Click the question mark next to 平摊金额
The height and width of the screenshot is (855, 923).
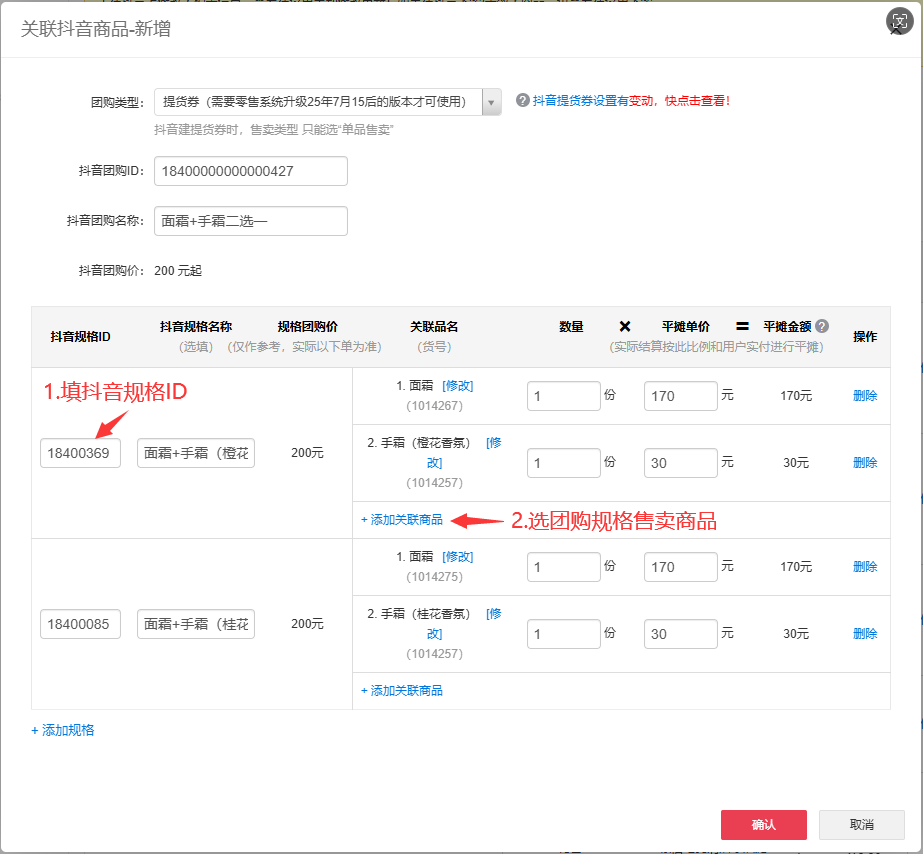(x=822, y=326)
